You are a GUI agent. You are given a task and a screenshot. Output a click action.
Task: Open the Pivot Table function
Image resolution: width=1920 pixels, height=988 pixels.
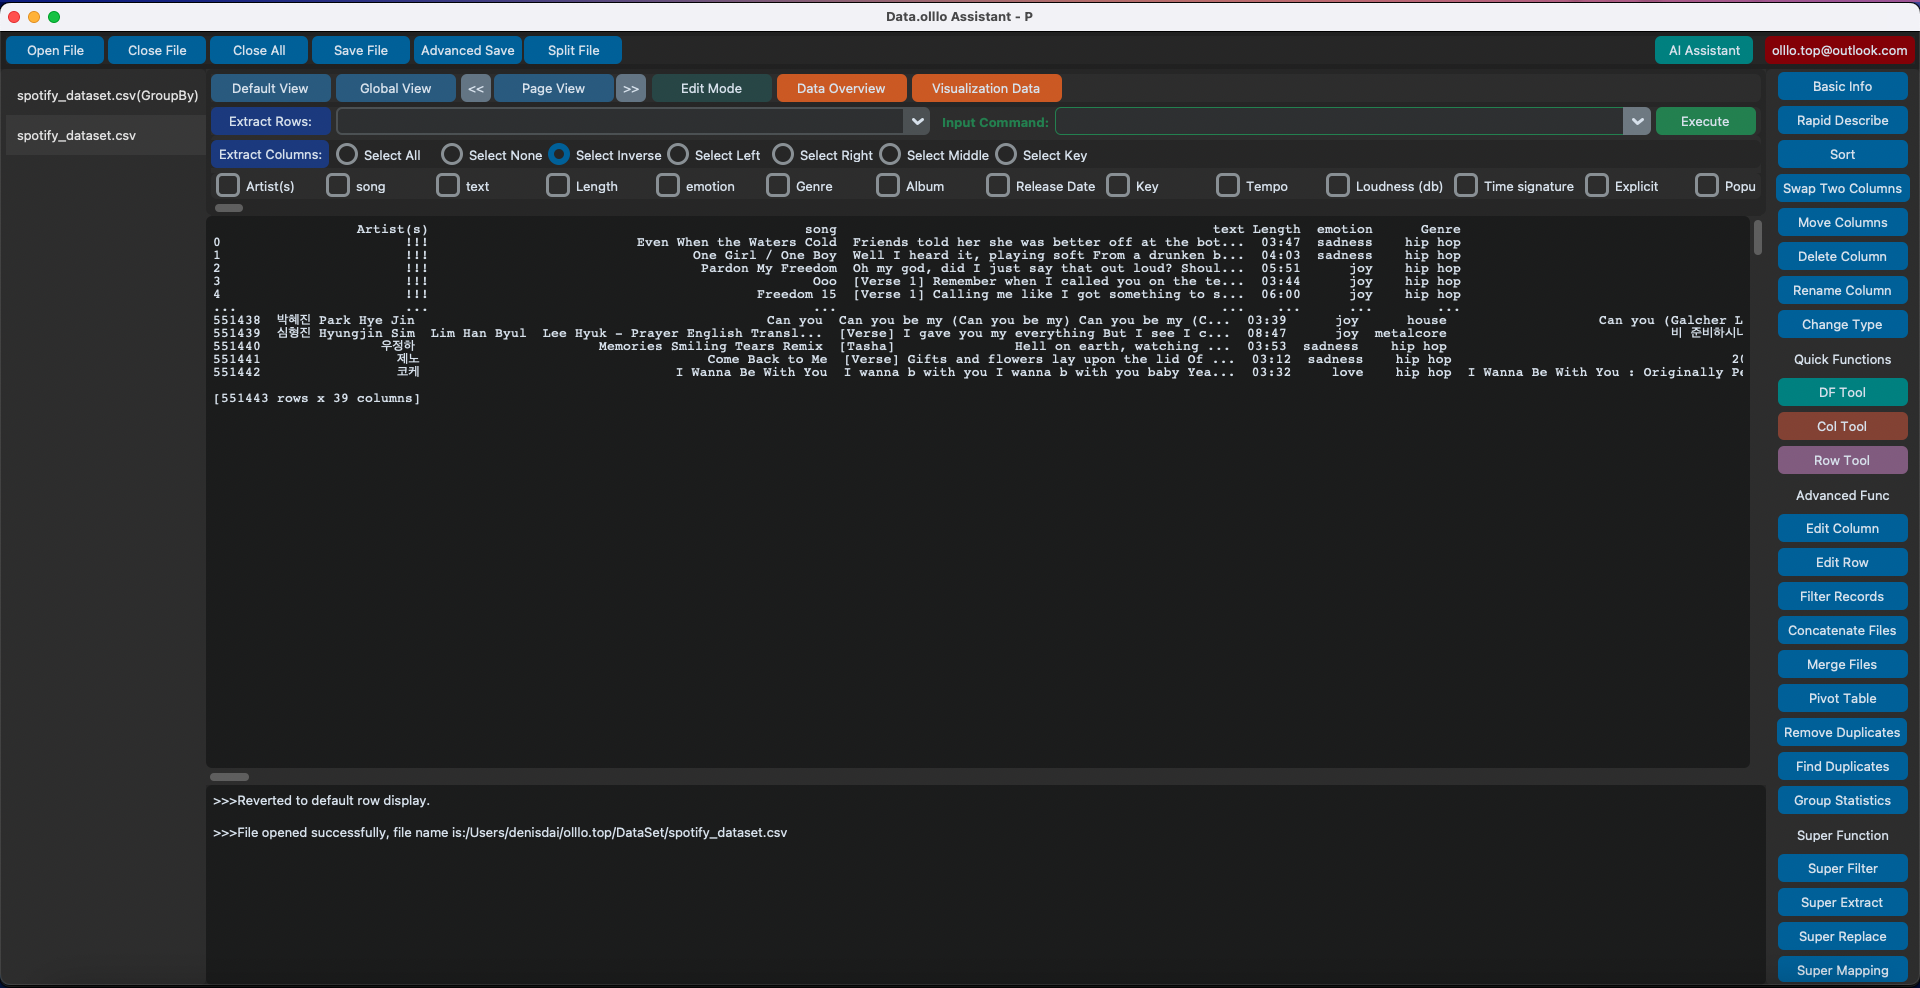(x=1842, y=697)
